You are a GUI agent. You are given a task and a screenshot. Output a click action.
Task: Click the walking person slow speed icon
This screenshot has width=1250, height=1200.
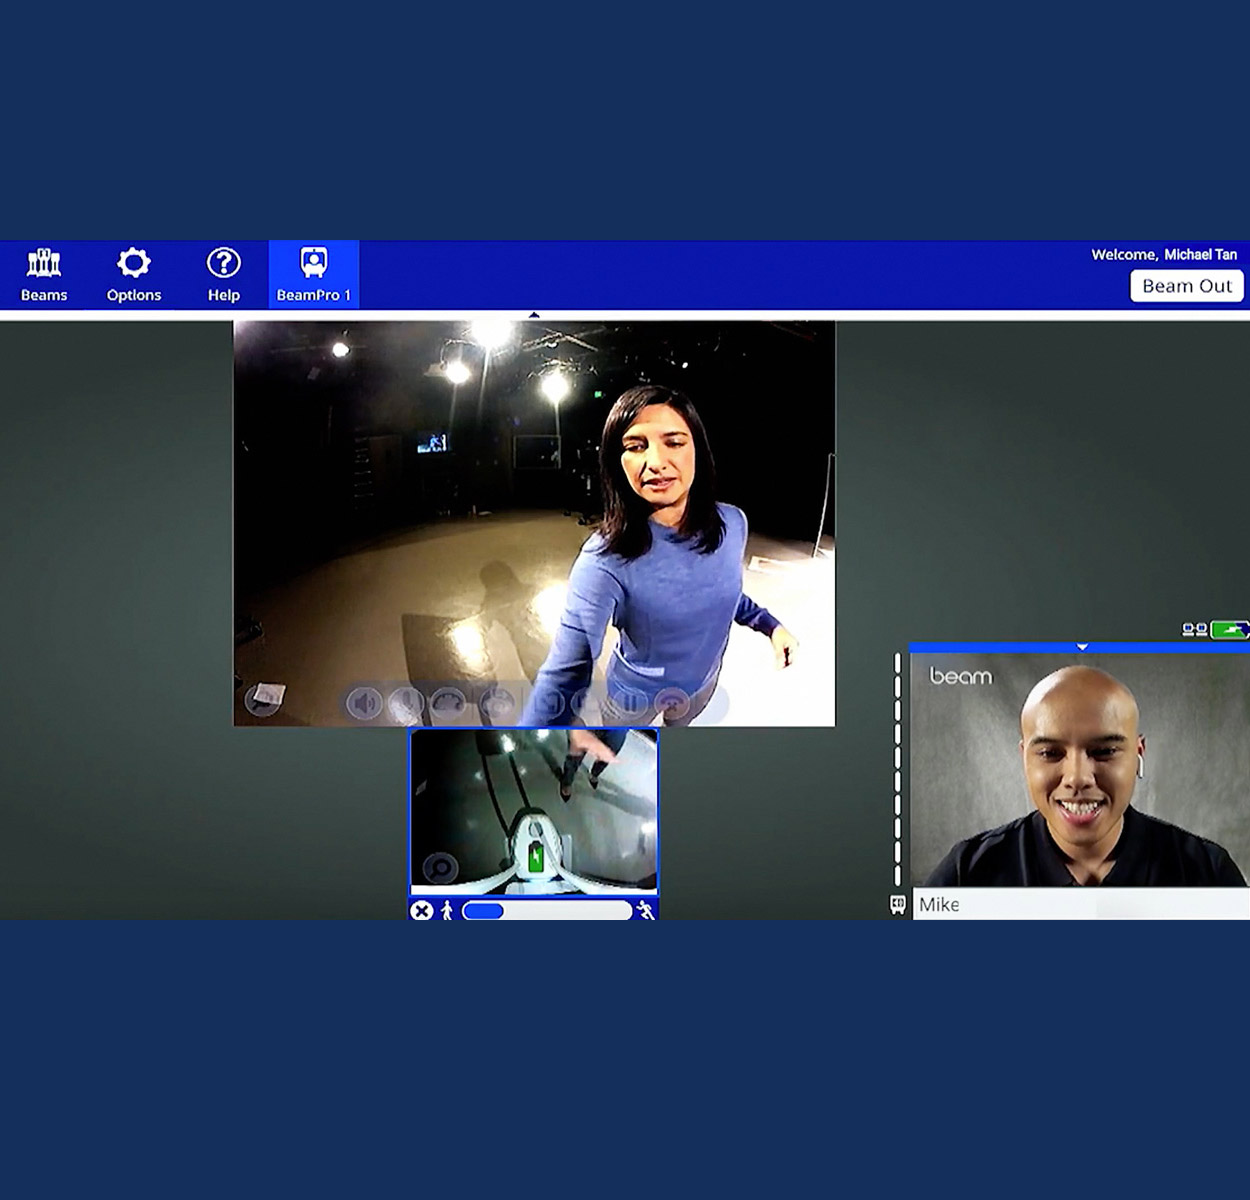coord(447,911)
